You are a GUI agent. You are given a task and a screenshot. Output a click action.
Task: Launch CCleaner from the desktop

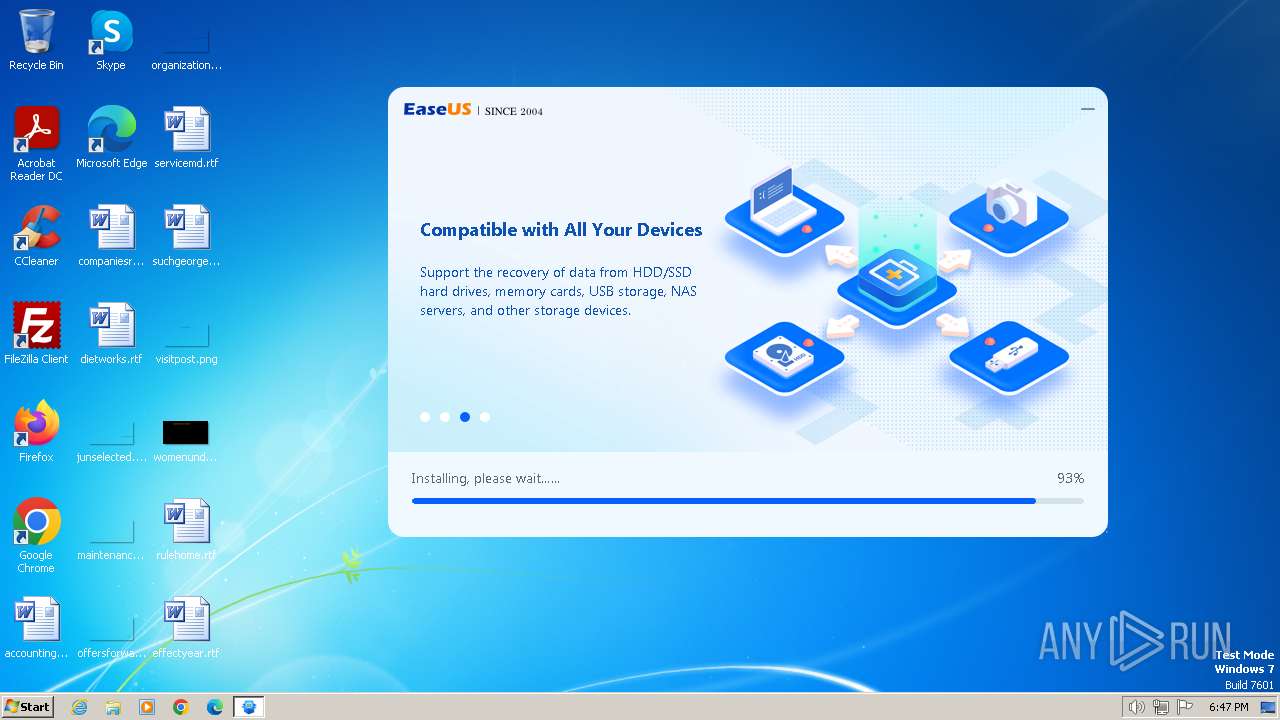[x=36, y=236]
